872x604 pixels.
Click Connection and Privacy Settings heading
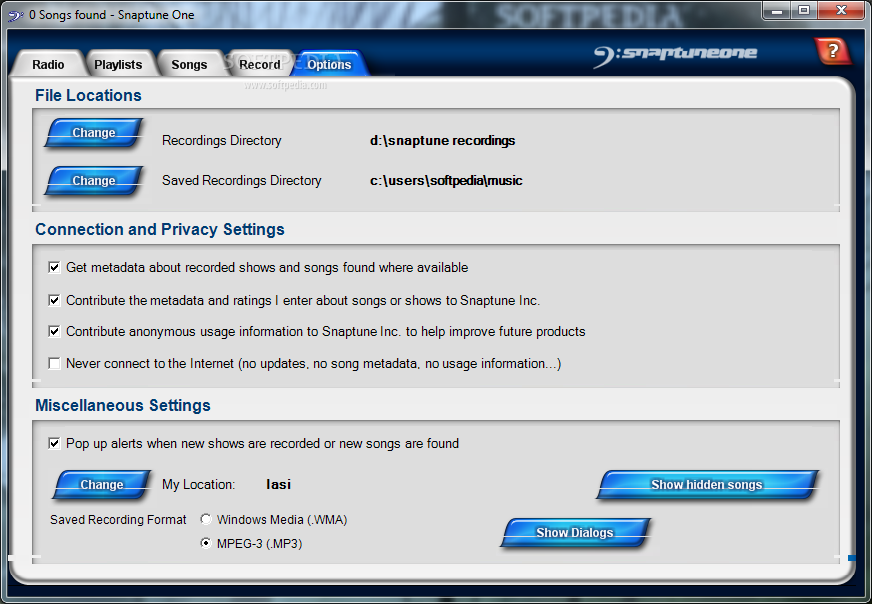(x=160, y=230)
